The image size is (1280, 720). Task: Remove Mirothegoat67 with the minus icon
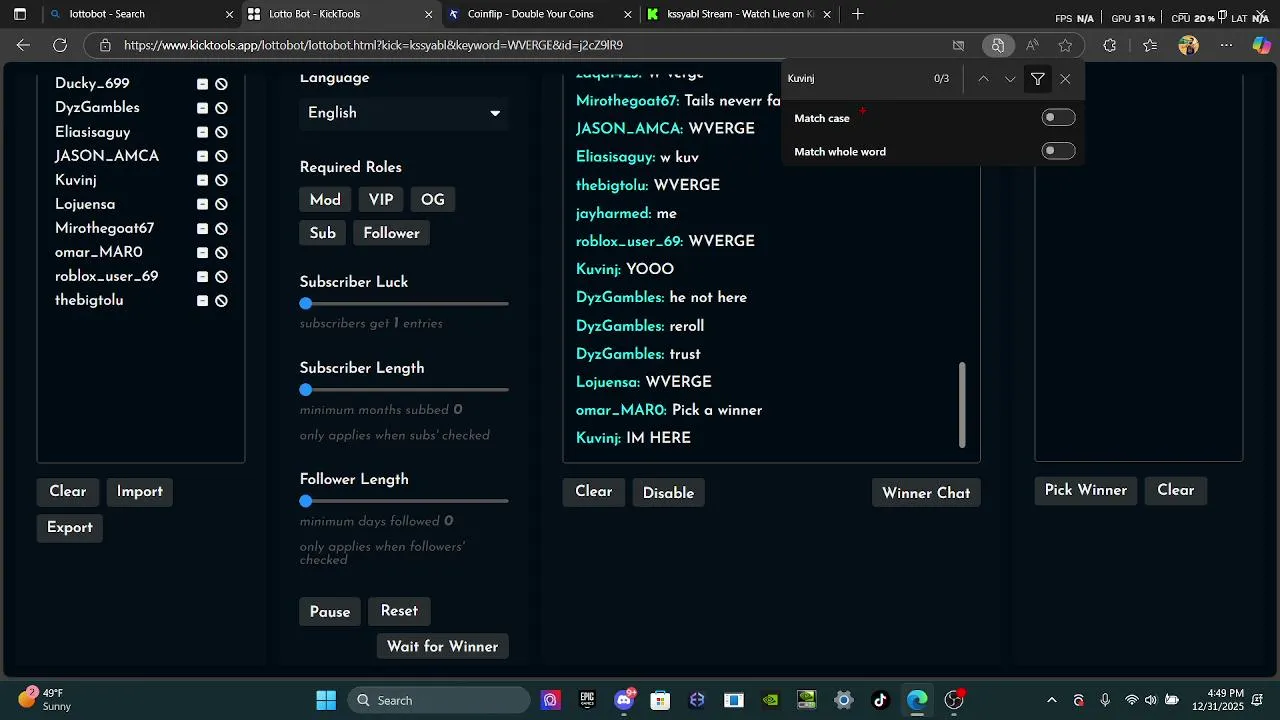(x=202, y=229)
